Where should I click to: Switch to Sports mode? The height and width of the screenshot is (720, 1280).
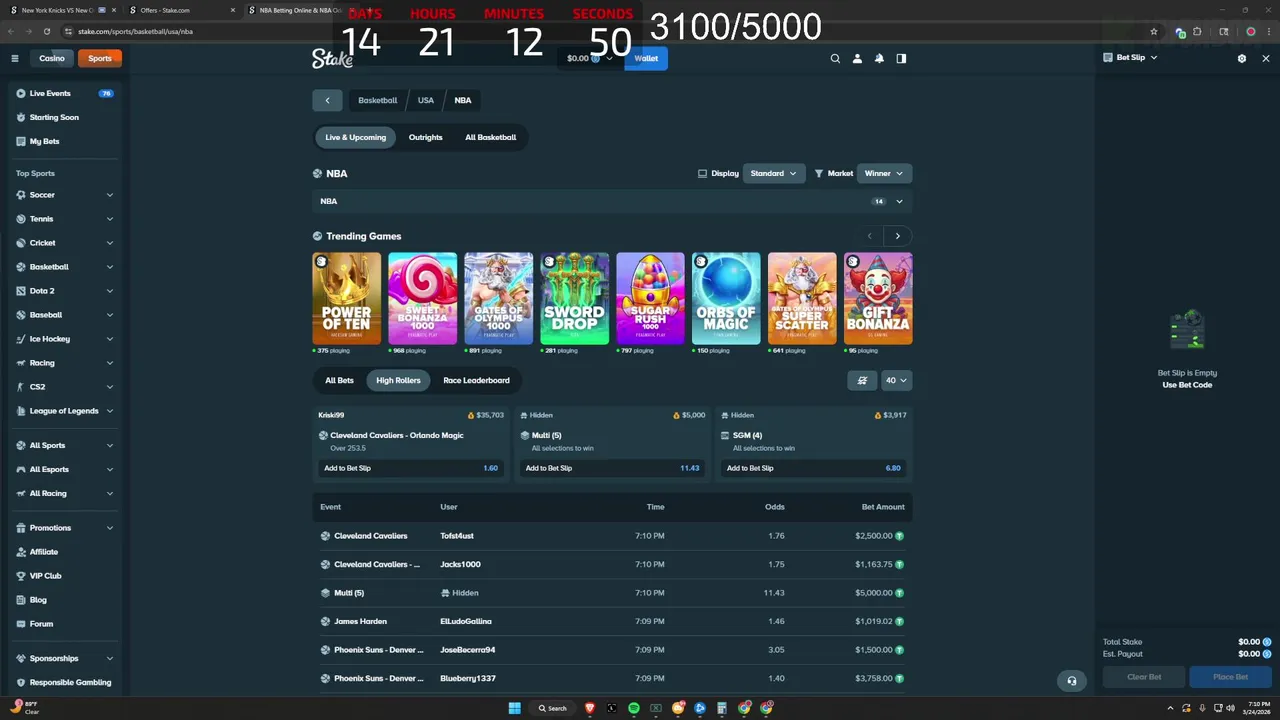[x=100, y=58]
